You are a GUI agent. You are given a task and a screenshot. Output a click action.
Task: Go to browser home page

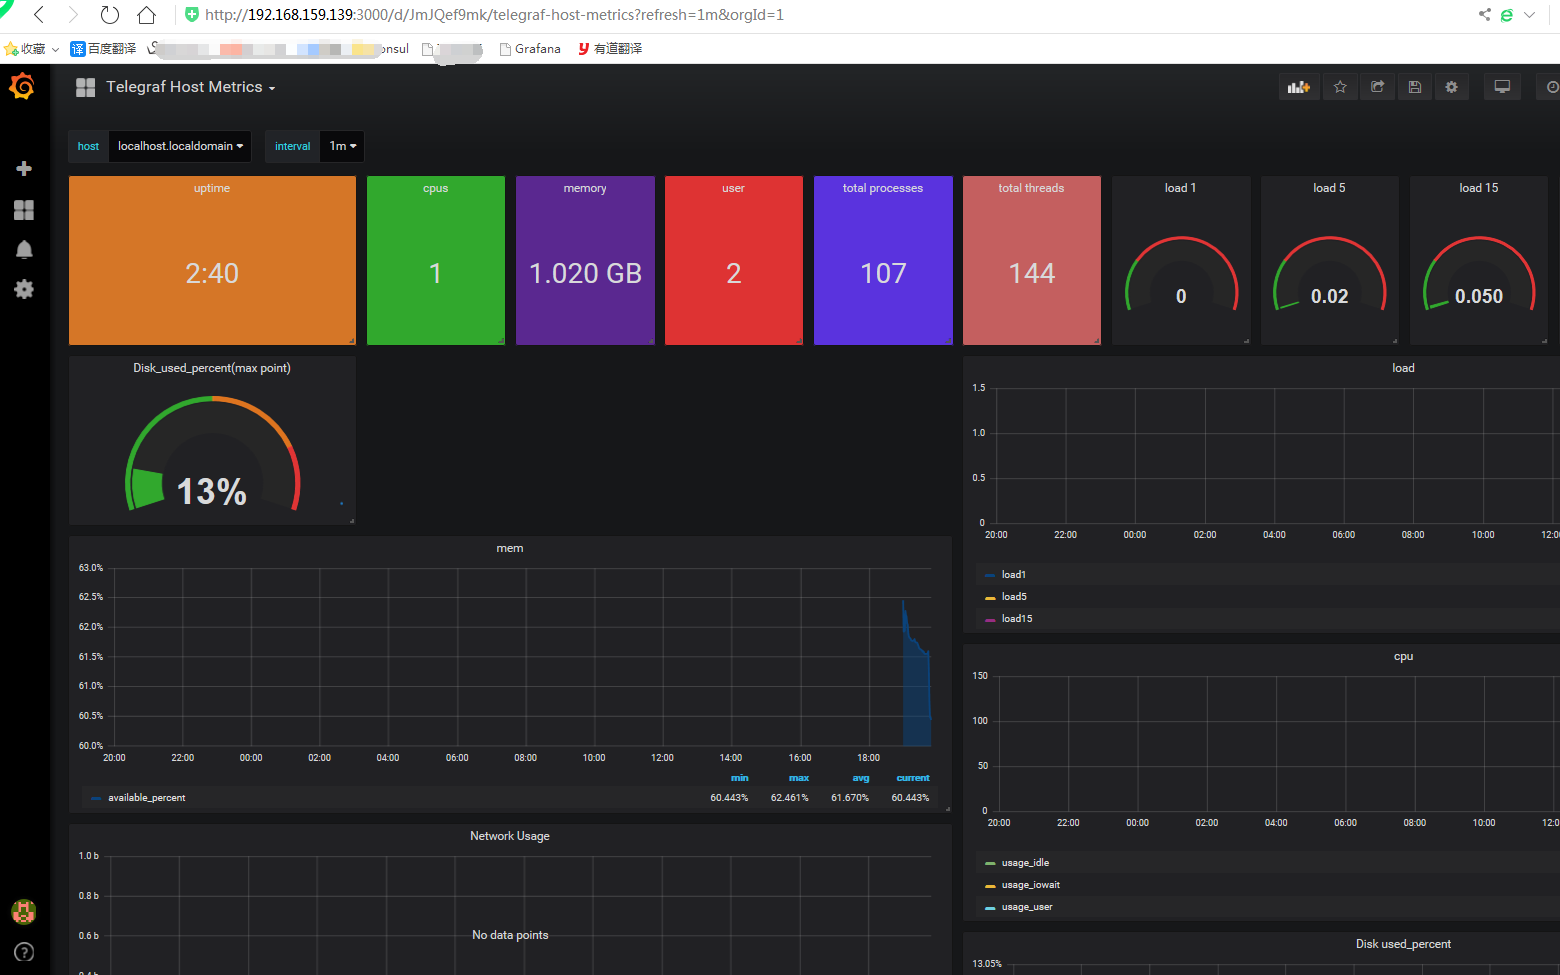146,15
